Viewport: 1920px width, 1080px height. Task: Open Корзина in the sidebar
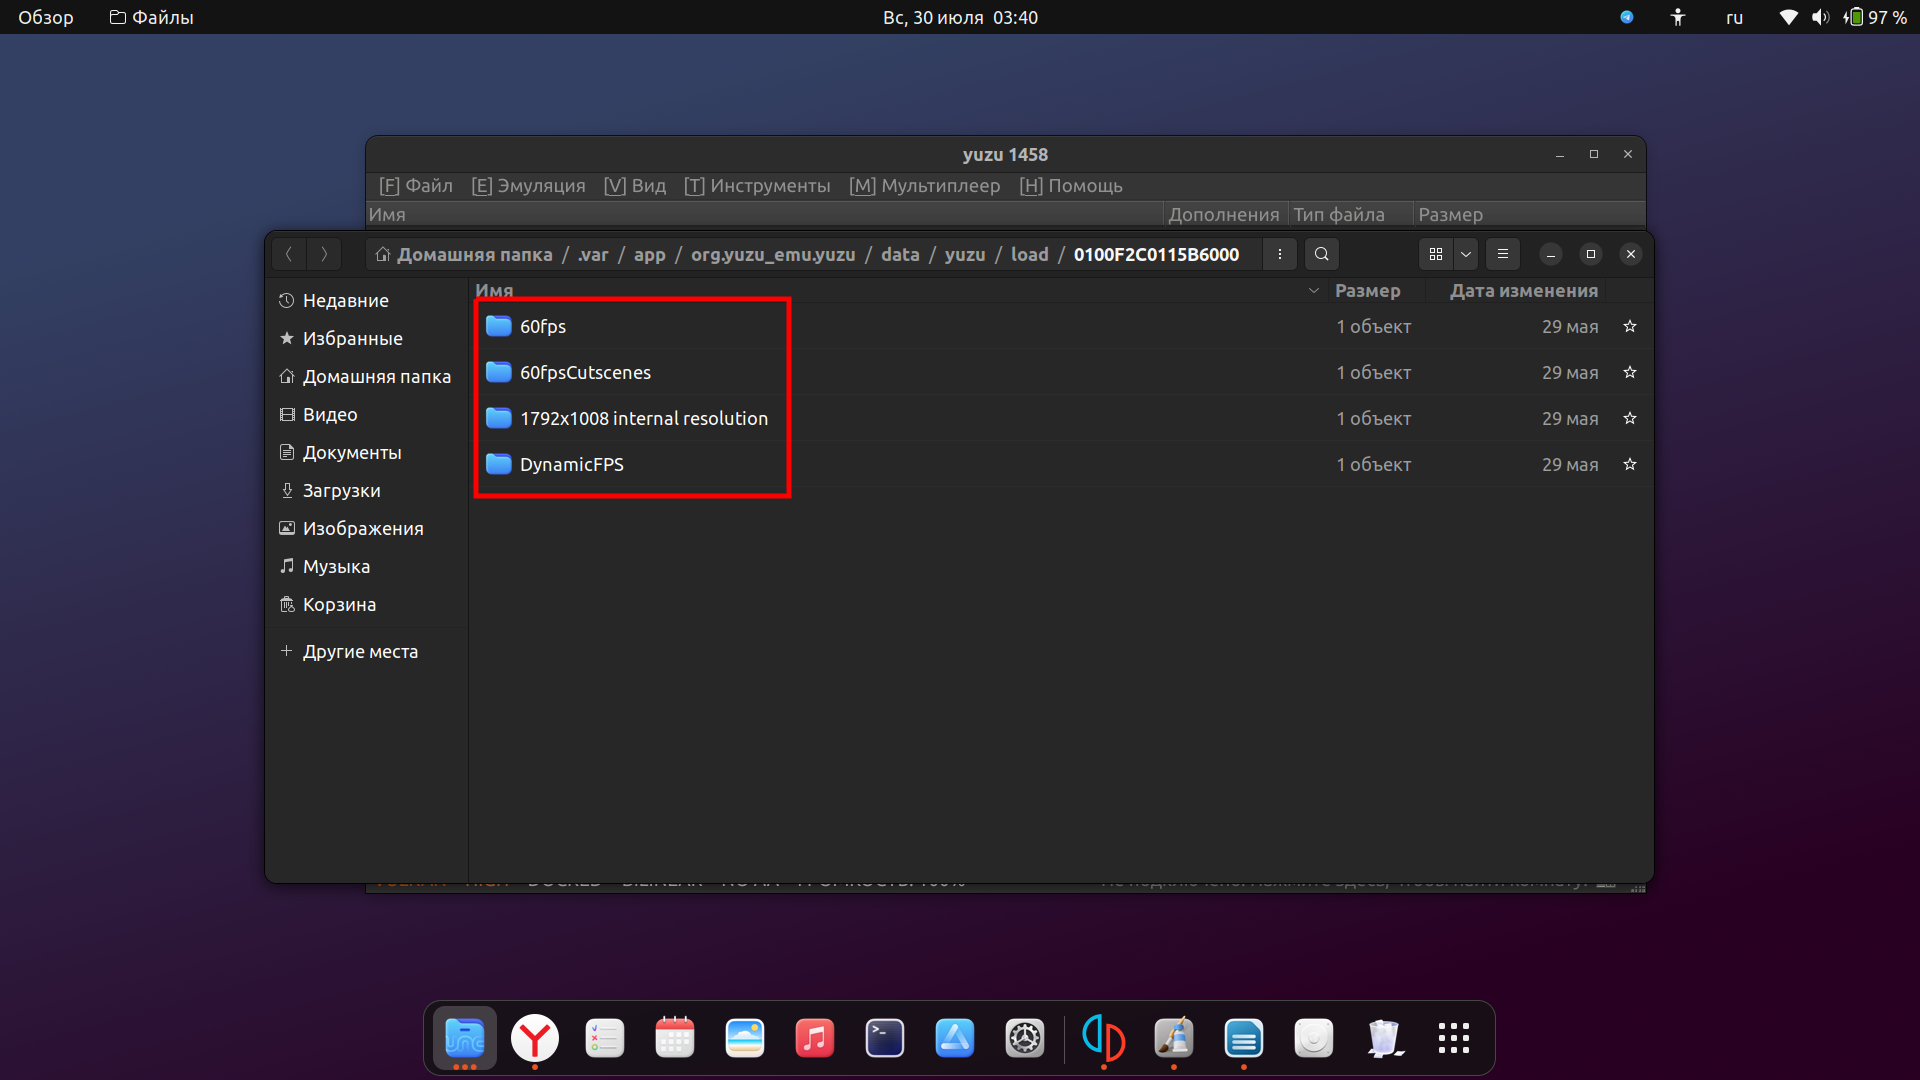coord(367,604)
